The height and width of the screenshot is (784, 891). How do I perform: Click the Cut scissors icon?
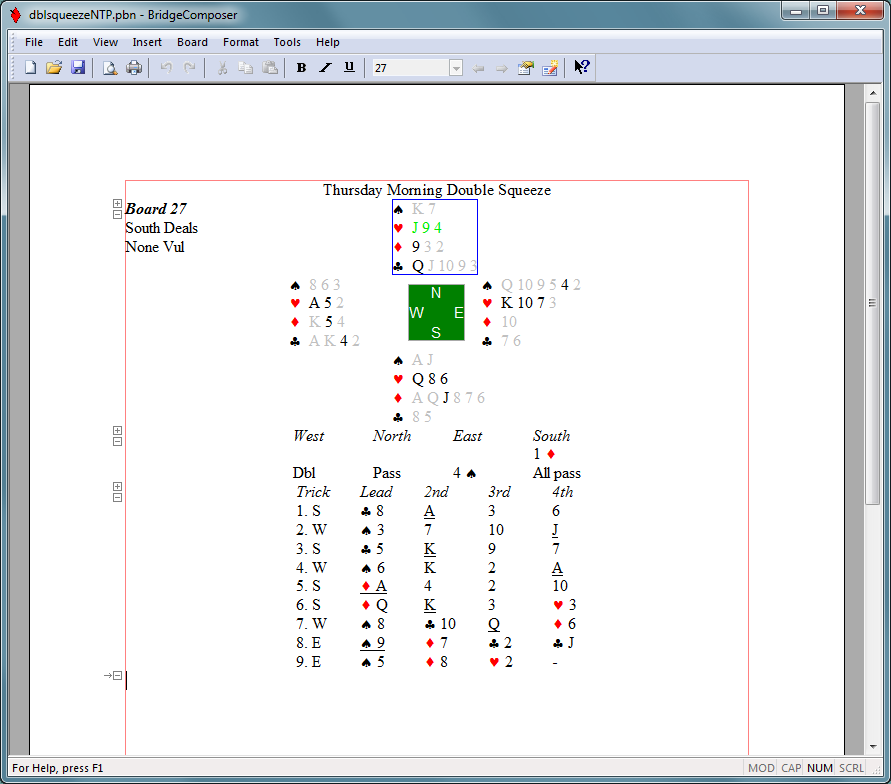[x=222, y=68]
